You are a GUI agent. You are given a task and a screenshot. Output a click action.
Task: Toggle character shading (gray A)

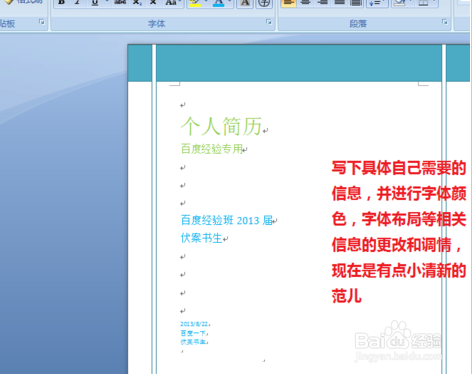click(x=245, y=3)
